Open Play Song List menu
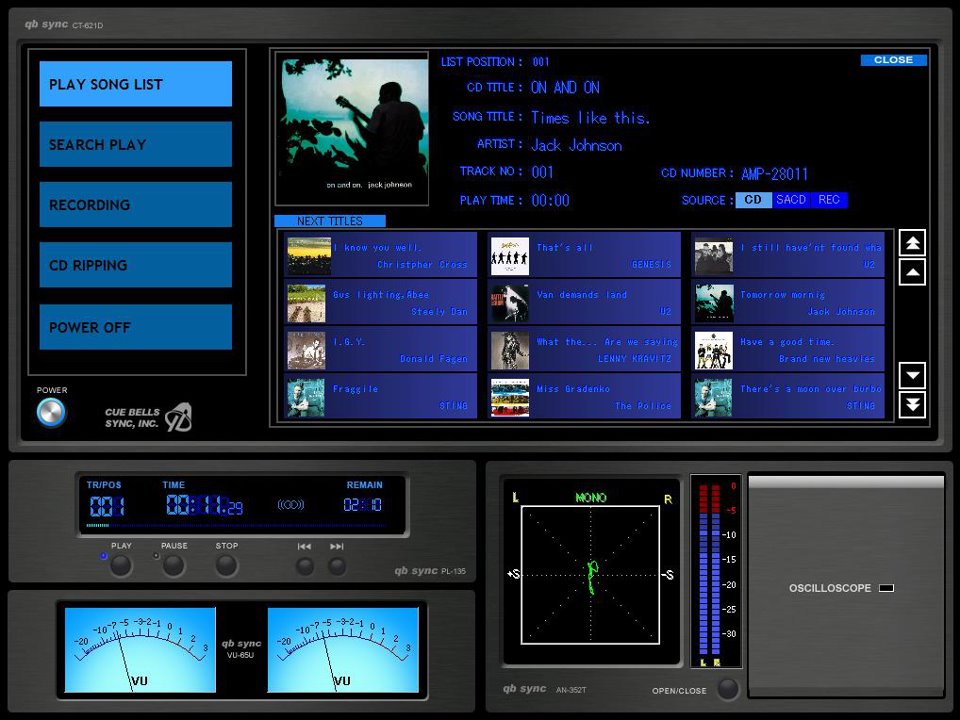The width and height of the screenshot is (960, 720). (x=135, y=84)
